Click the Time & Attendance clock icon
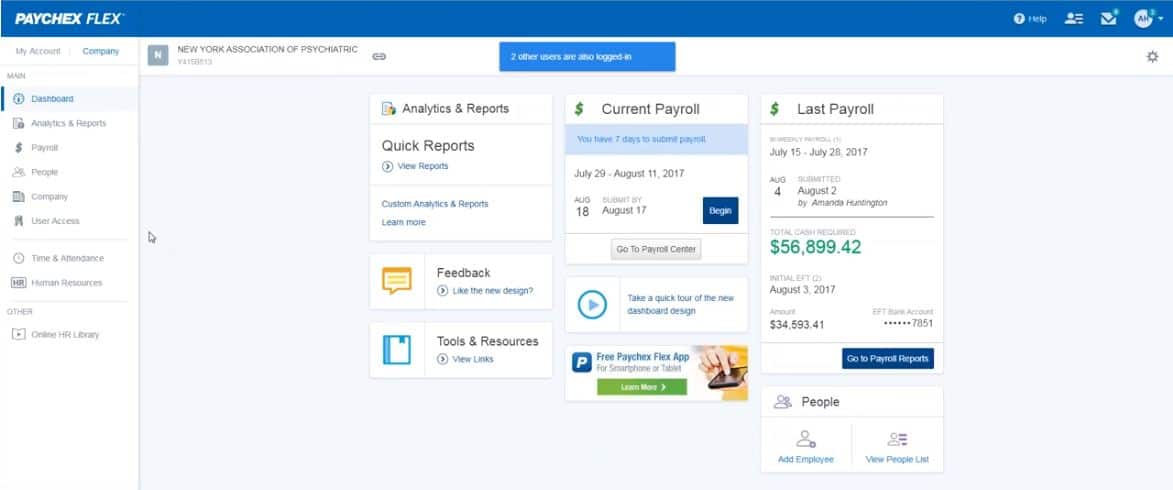 pos(19,258)
